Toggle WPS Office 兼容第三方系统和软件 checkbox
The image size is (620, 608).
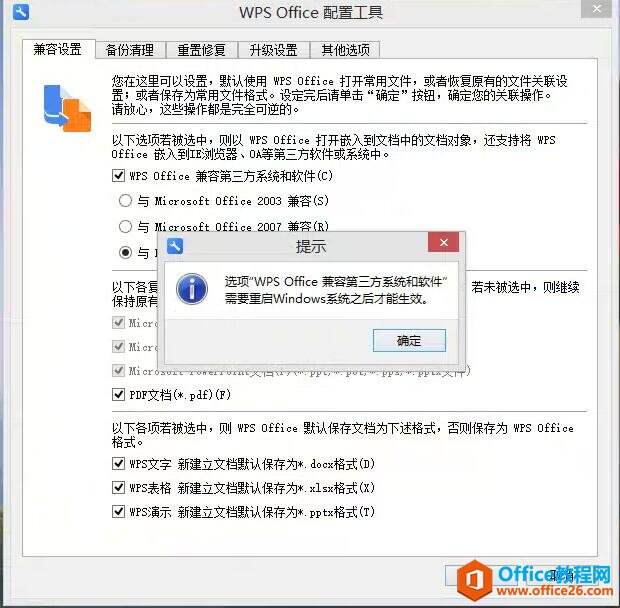pos(119,175)
